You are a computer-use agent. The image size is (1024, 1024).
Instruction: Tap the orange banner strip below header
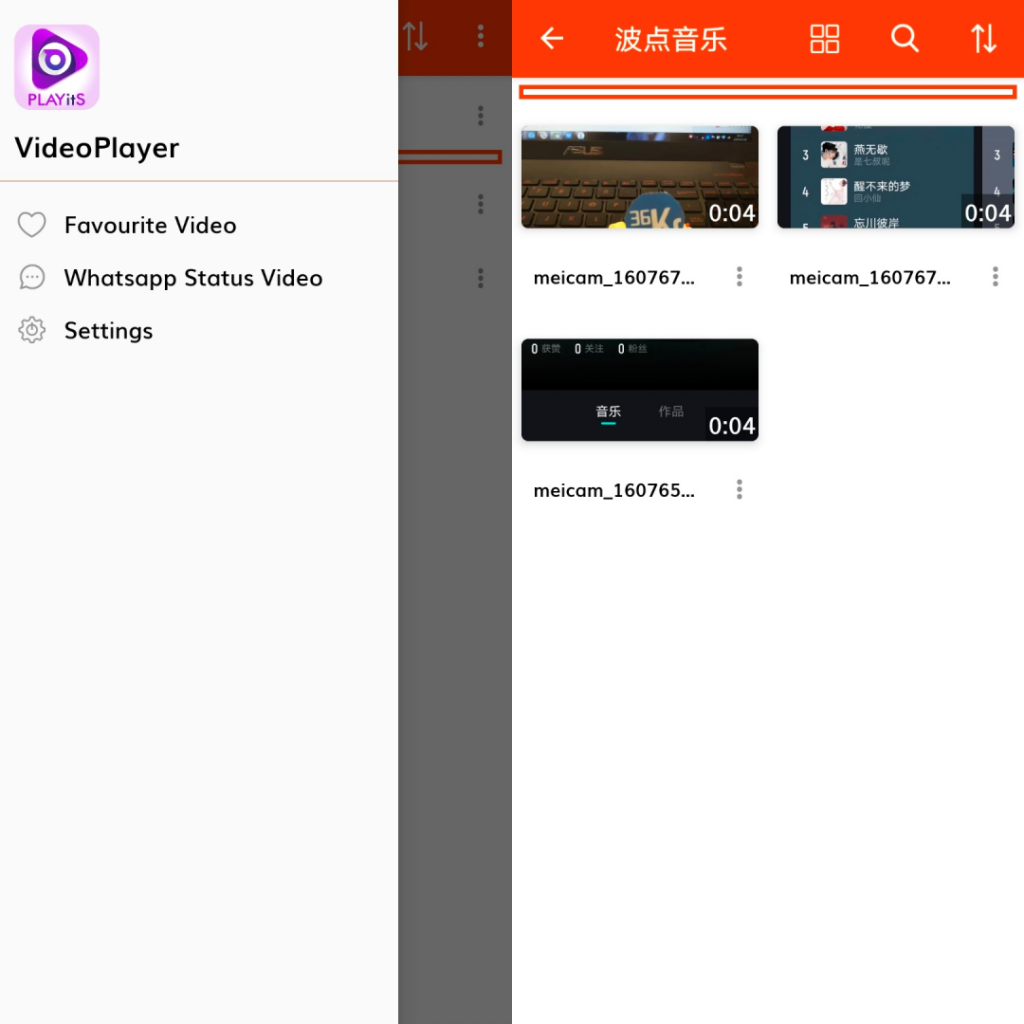click(x=767, y=92)
